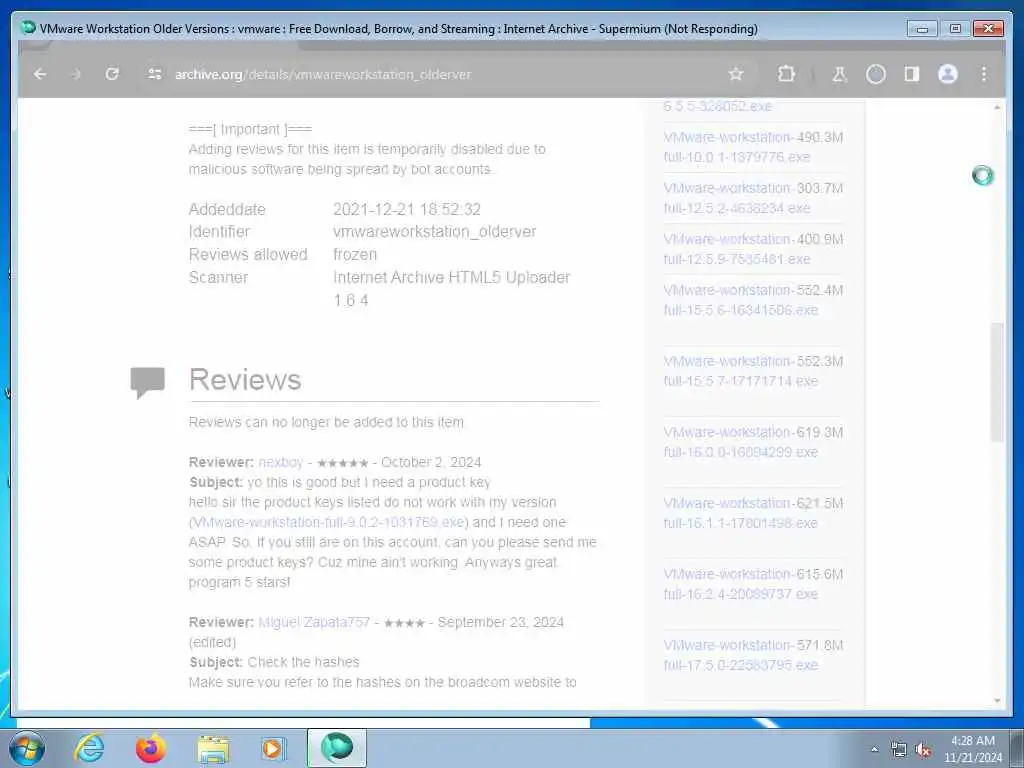1024x768 pixels.
Task: Launch Internet Explorer from taskbar
Action: (x=89, y=748)
